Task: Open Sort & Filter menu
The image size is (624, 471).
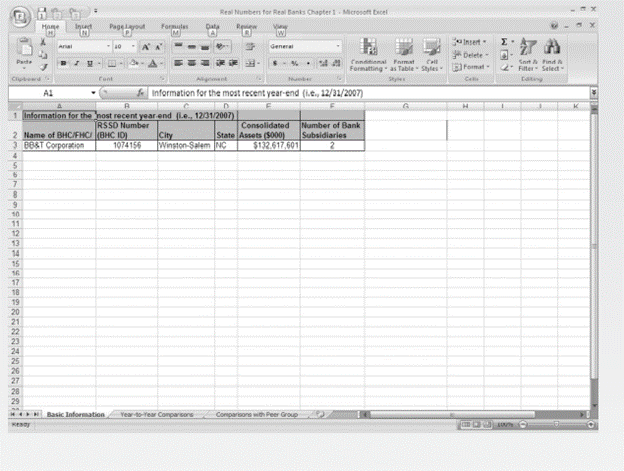Action: [528, 55]
